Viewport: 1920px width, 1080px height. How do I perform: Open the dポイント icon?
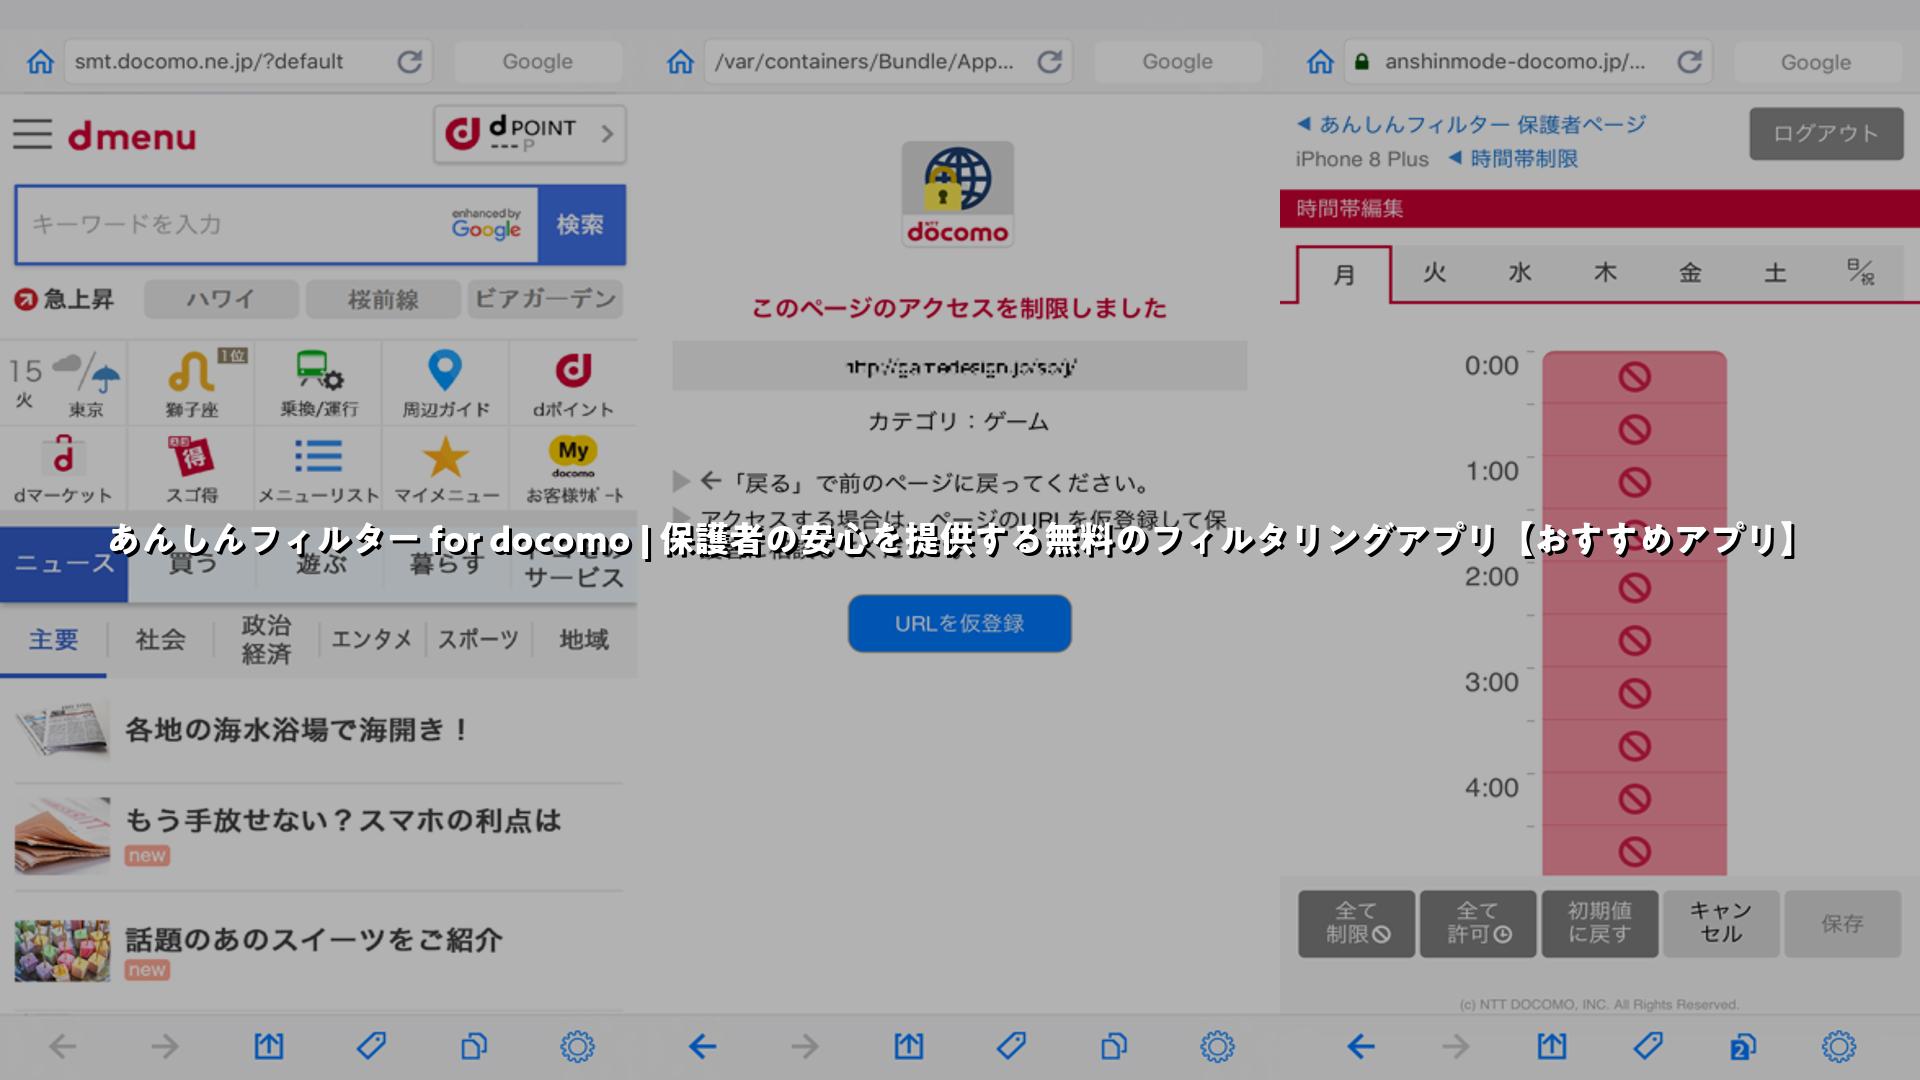click(573, 384)
